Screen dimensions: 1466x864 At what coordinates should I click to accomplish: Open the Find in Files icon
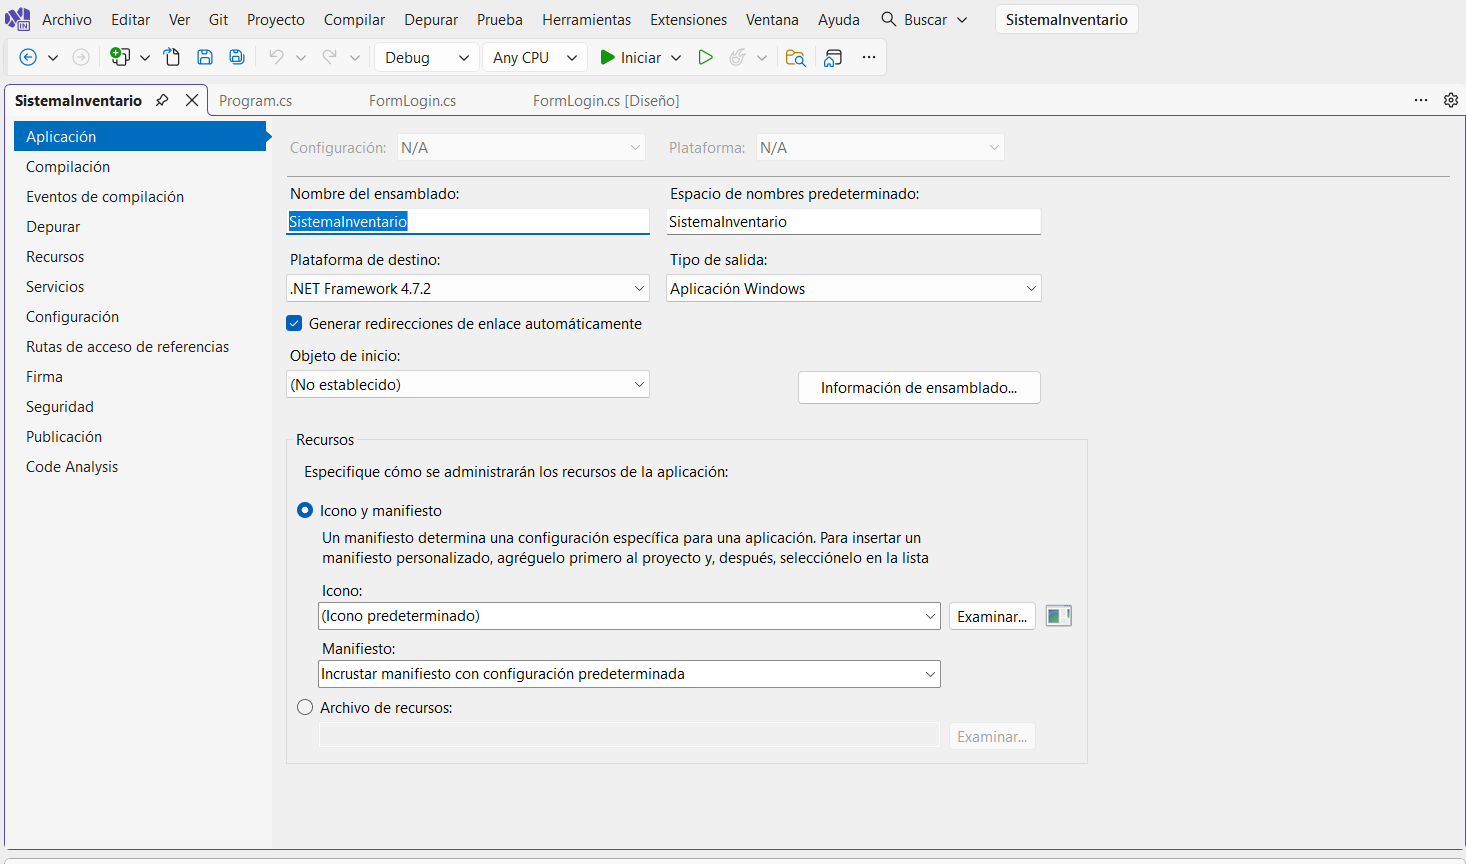[x=795, y=57]
